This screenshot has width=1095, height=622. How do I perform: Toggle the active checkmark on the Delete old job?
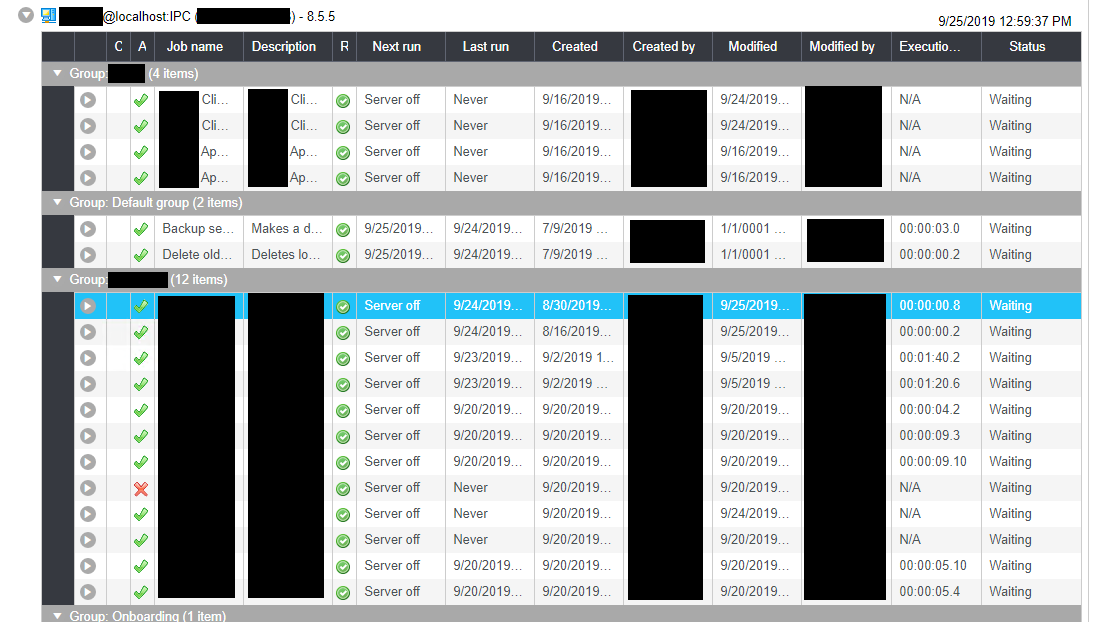coord(141,255)
